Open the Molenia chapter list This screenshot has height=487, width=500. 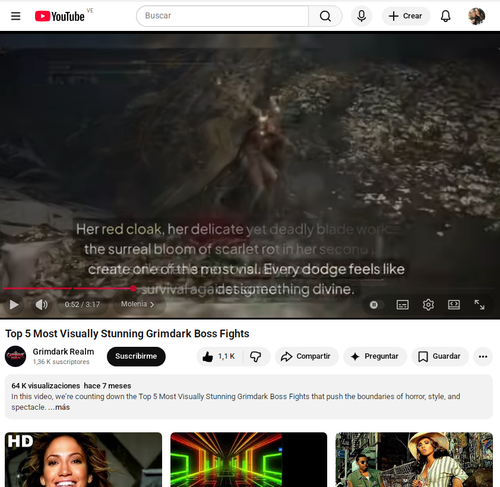coord(138,304)
